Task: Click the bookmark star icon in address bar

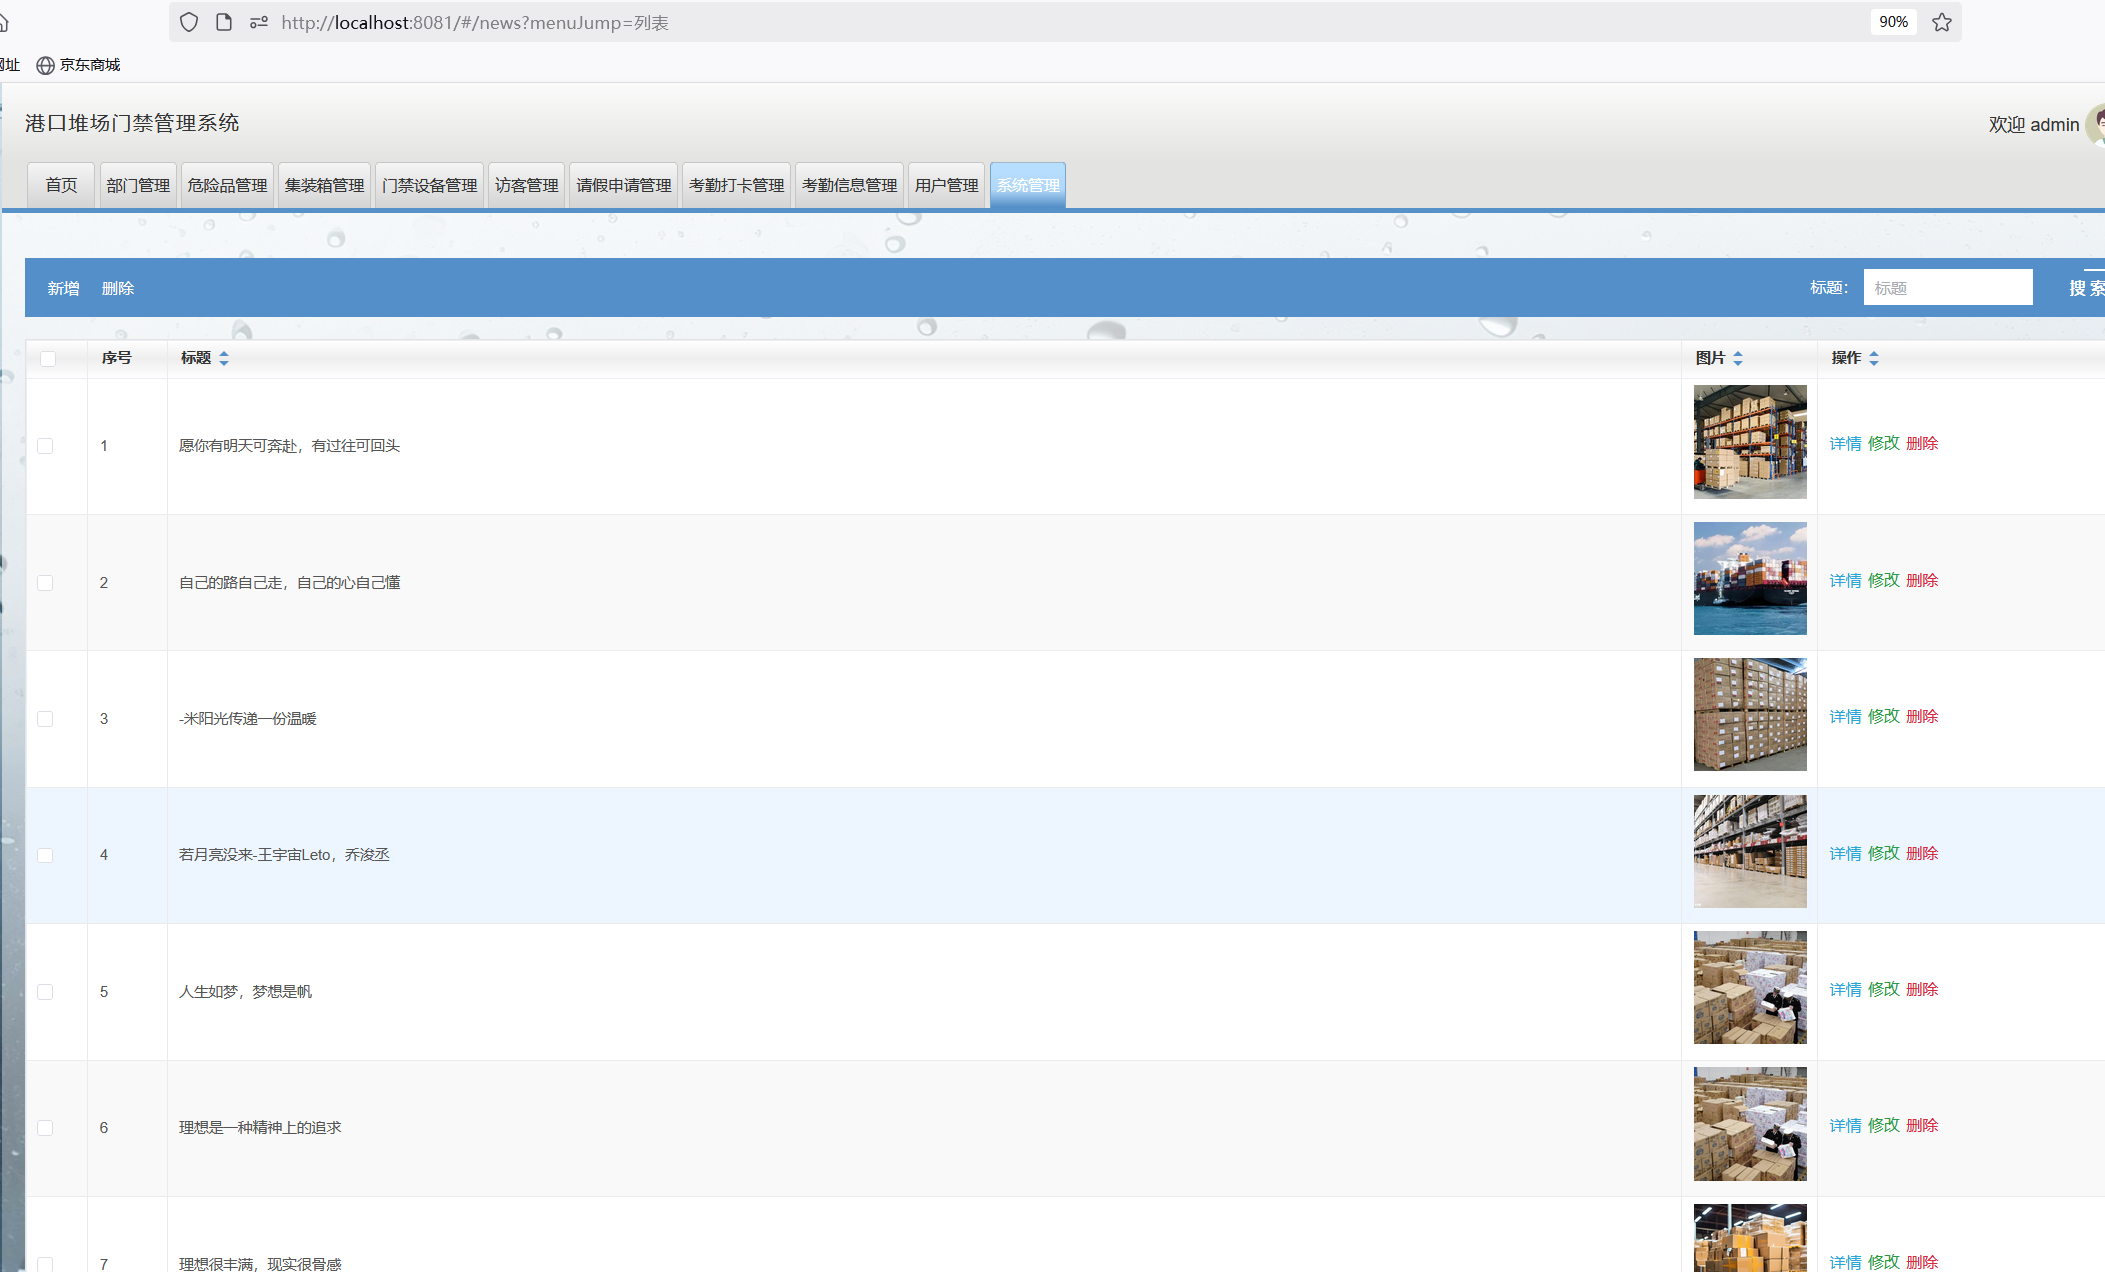Action: pos(1941,22)
